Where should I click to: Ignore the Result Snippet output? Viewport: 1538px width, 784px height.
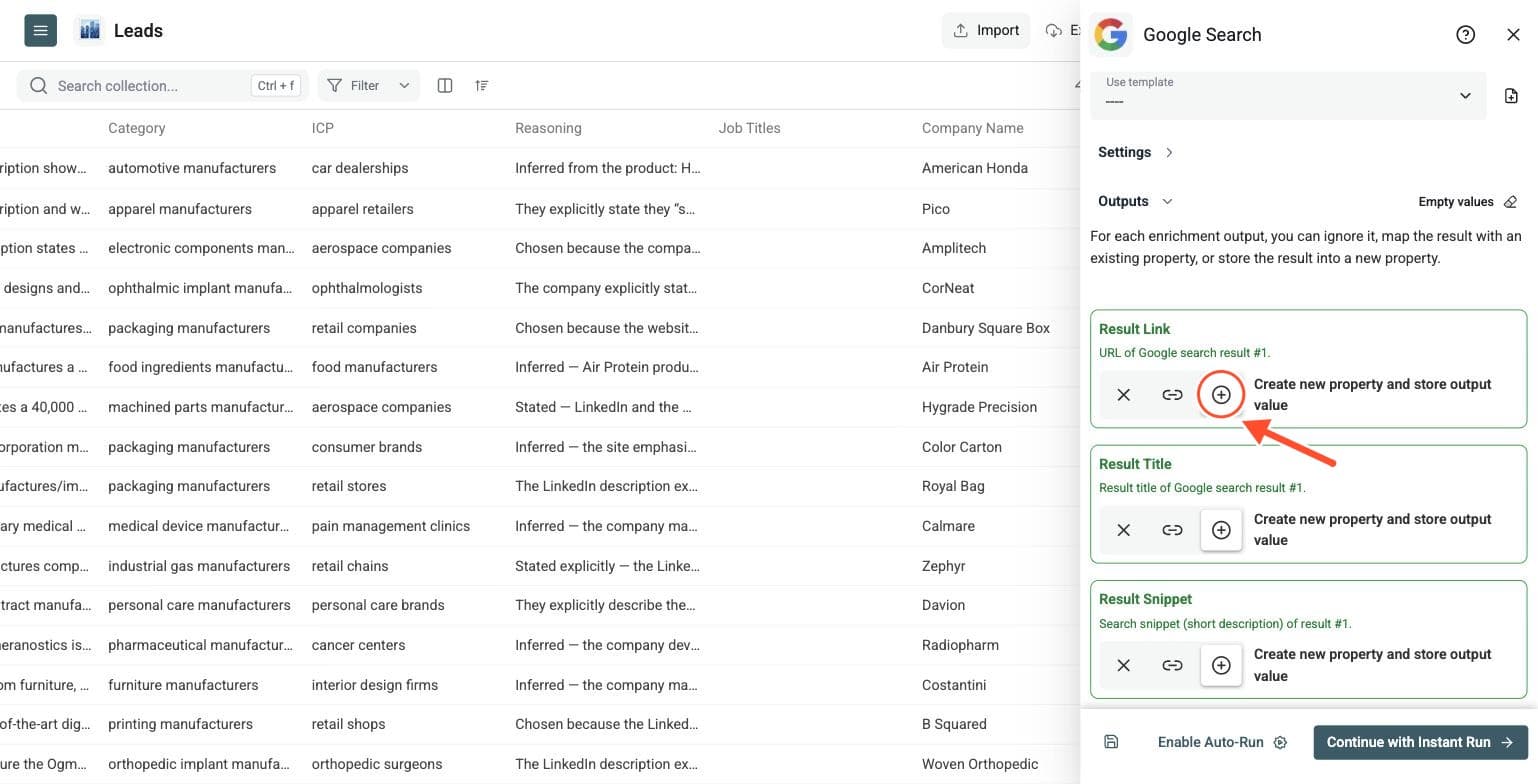pos(1124,665)
